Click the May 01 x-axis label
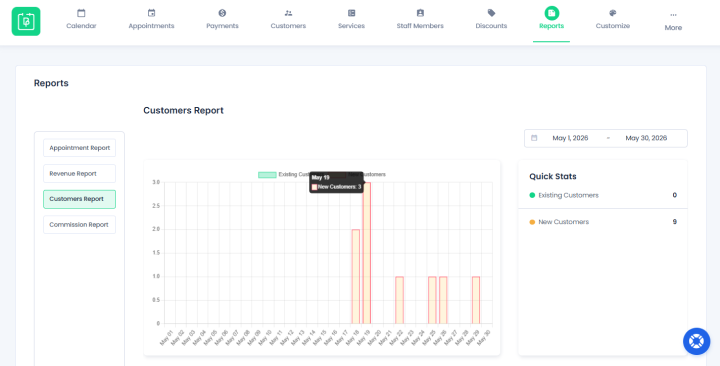The image size is (720, 366). [167, 337]
